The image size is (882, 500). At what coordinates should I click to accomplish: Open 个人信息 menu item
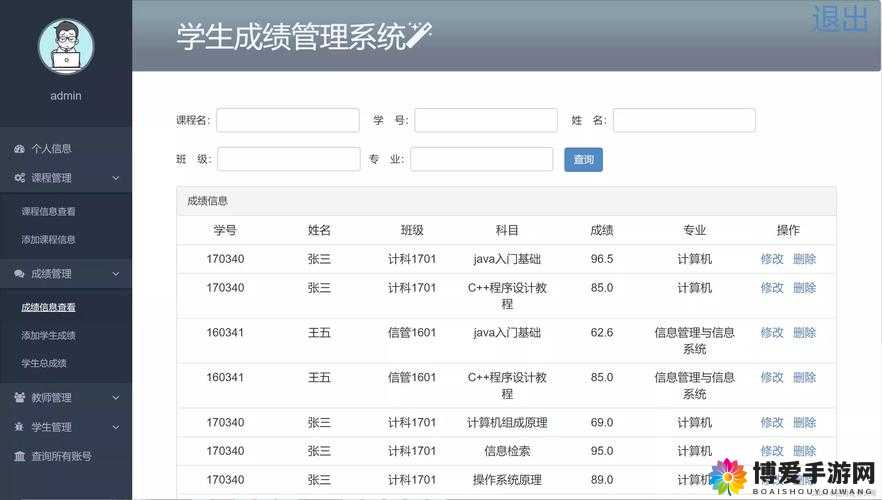(x=51, y=149)
